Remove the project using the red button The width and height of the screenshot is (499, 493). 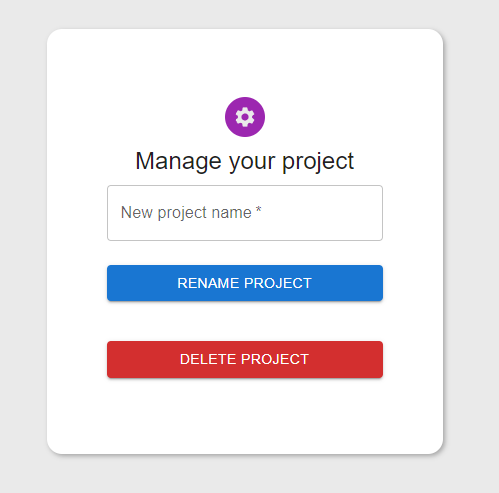click(245, 359)
